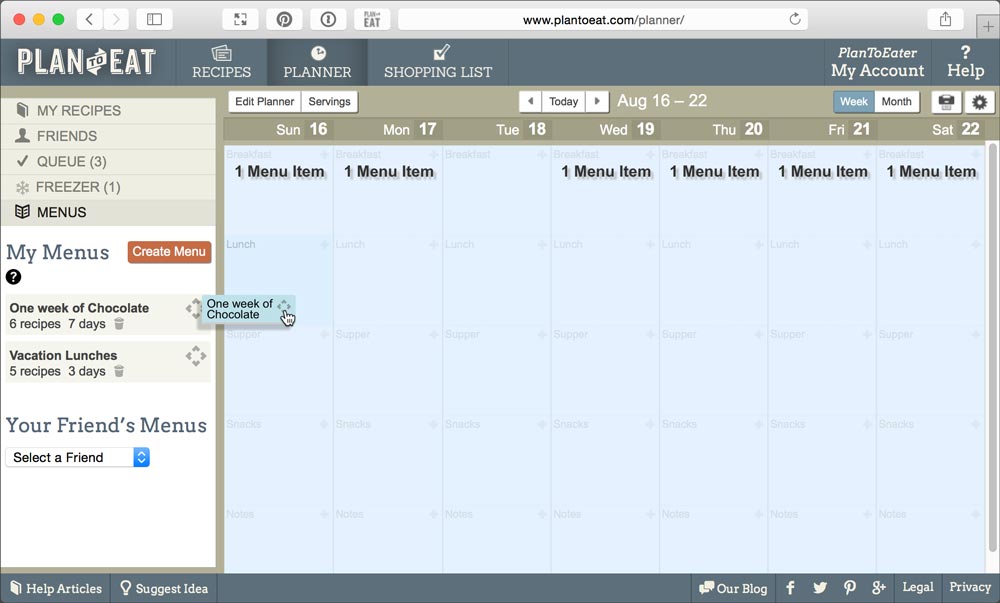1000x603 pixels.
Task: Open Our Blog link
Action: [x=733, y=588]
